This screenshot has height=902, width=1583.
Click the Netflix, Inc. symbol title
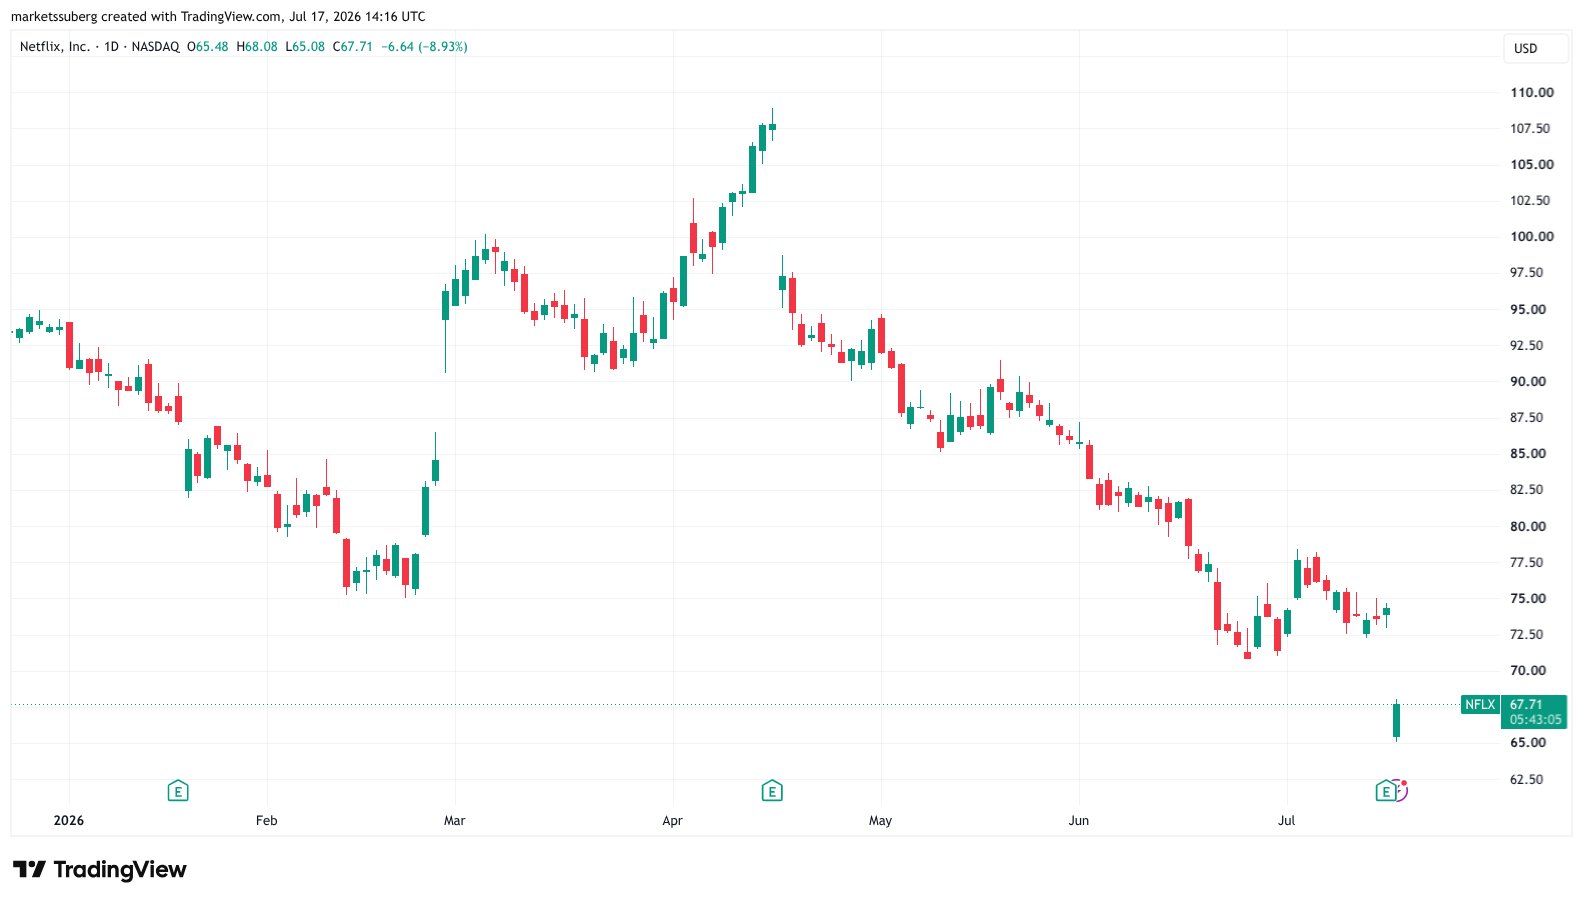click(55, 47)
